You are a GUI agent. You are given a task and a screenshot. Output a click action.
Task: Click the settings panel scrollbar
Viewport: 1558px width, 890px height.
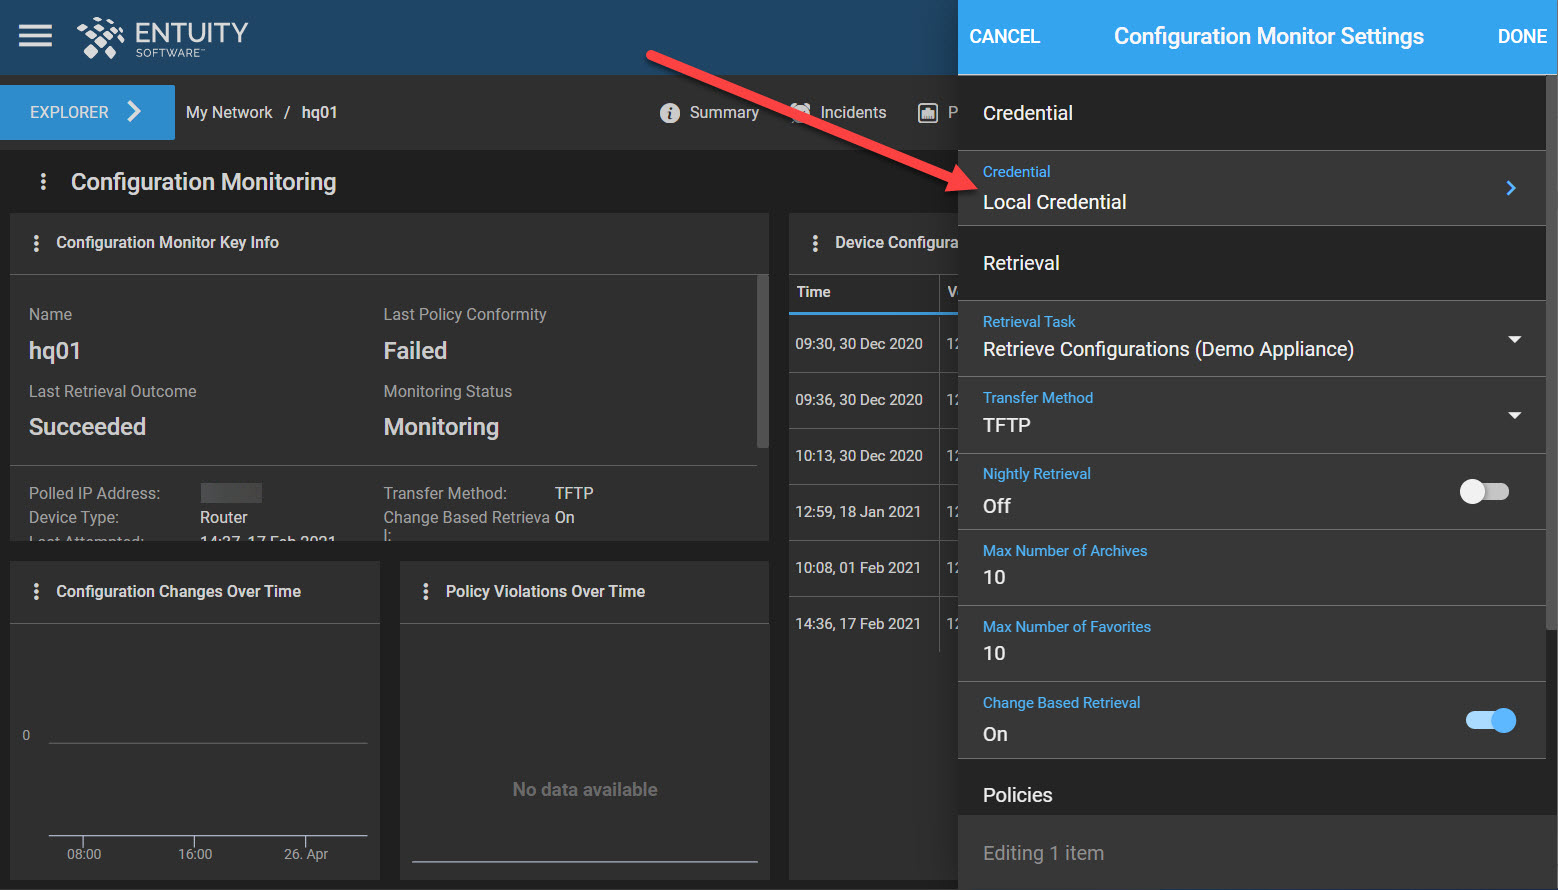1552,352
